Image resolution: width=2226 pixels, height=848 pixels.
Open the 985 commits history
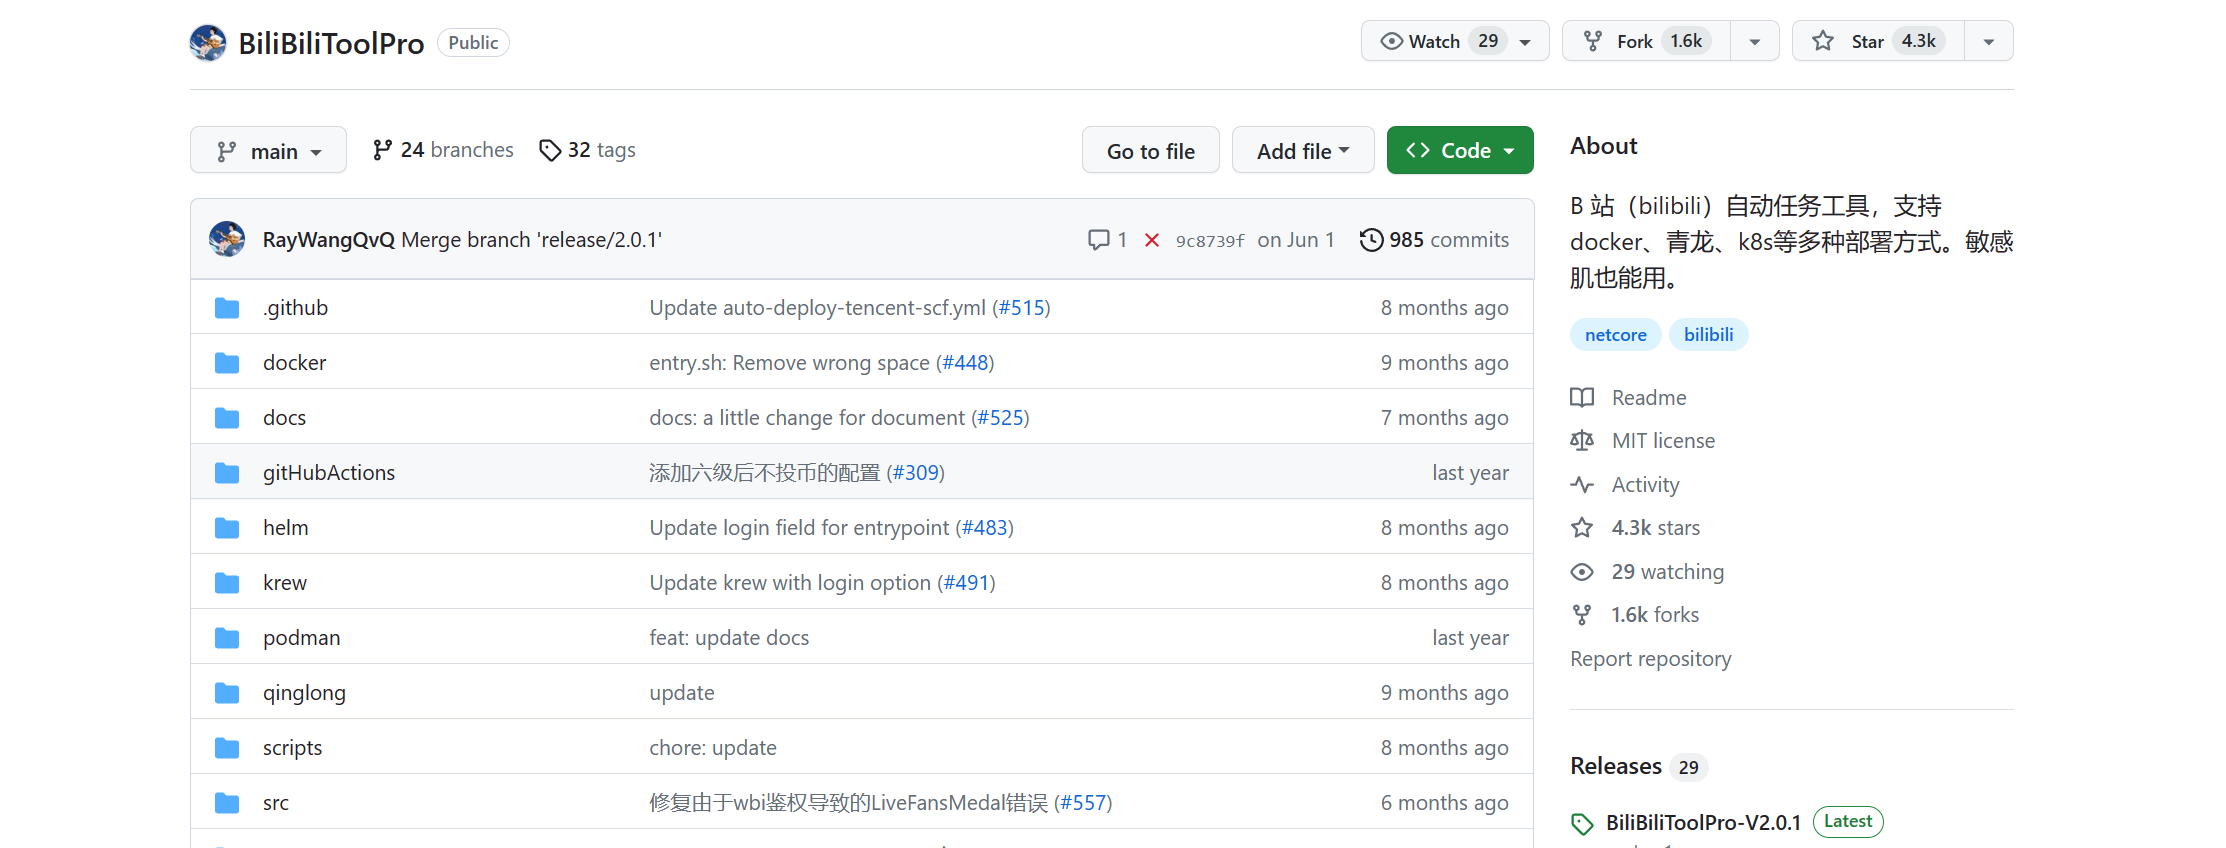[x=1434, y=240]
